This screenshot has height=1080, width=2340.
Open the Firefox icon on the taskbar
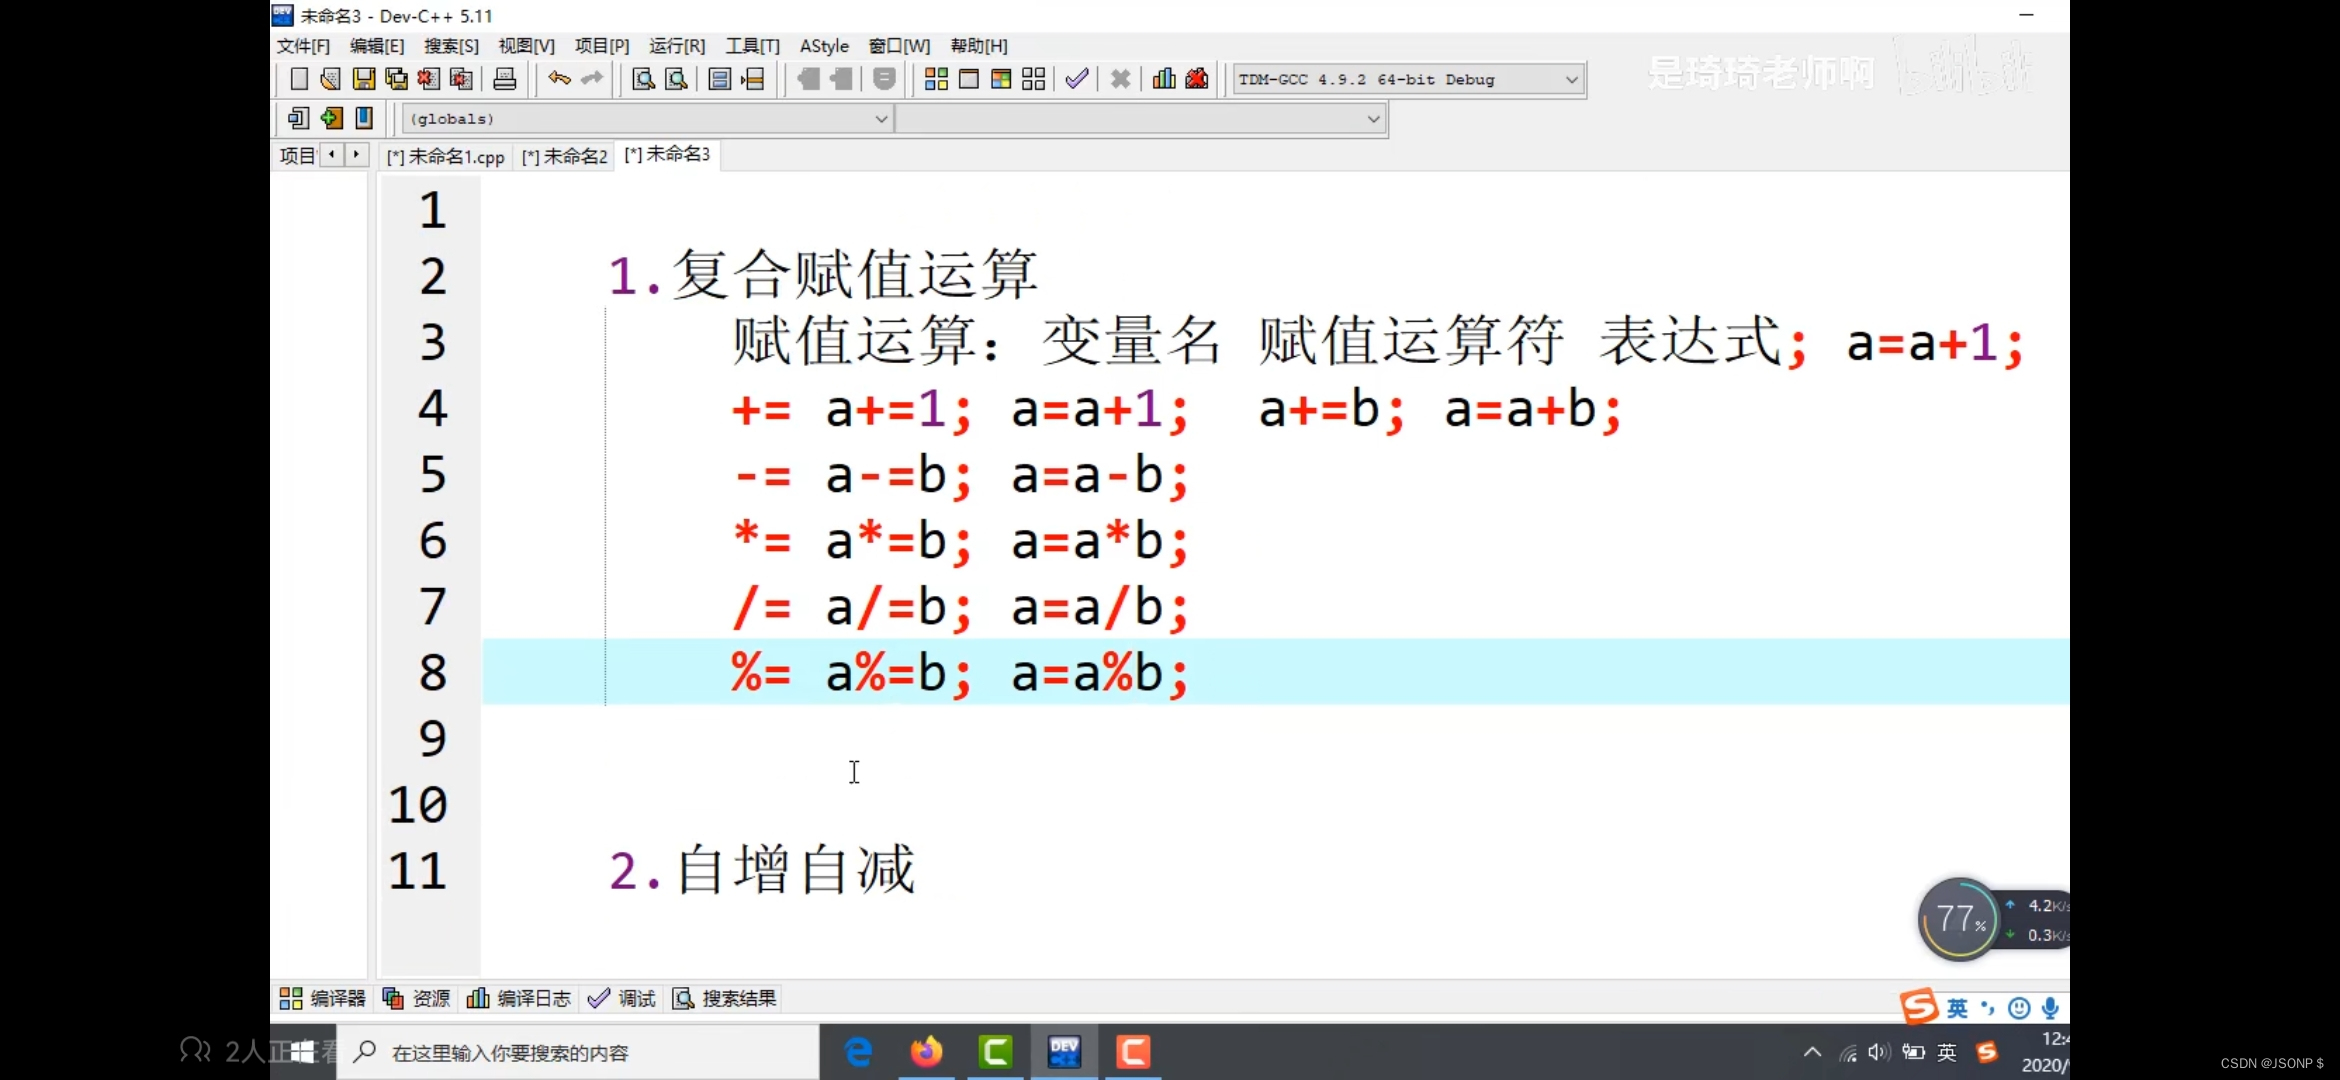[x=926, y=1052]
